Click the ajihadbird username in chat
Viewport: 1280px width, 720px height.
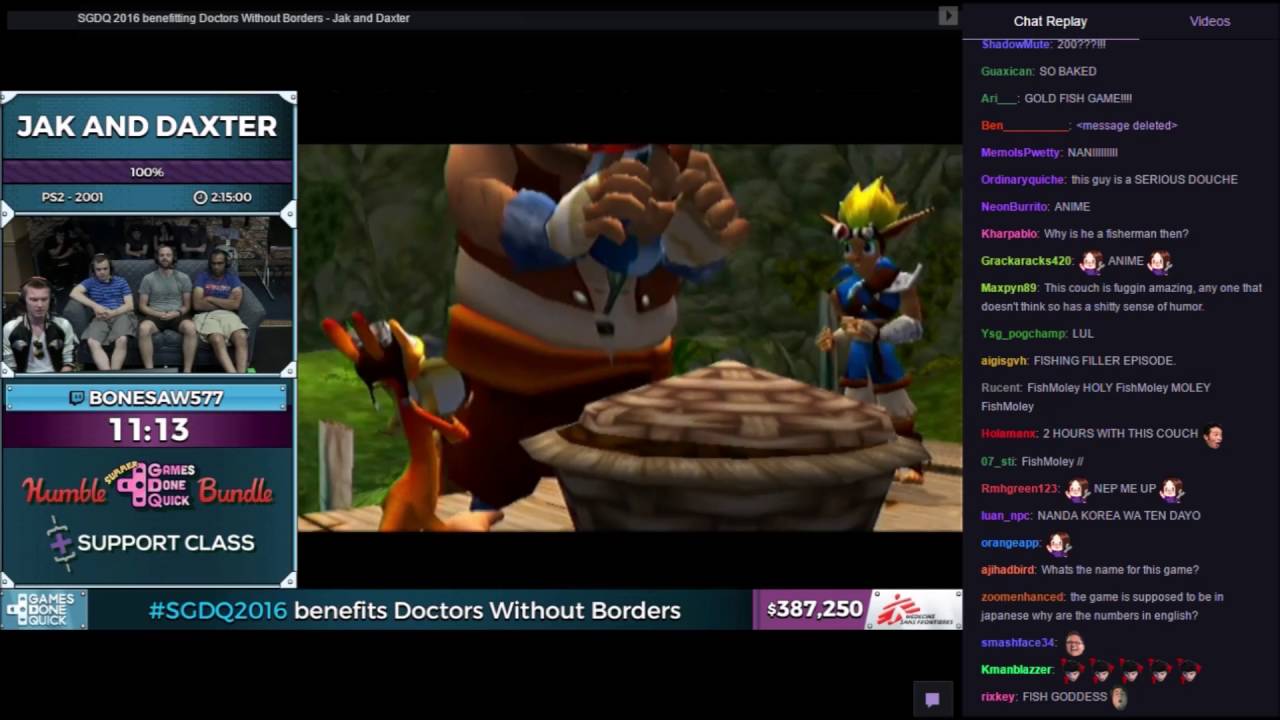[x=1007, y=569]
